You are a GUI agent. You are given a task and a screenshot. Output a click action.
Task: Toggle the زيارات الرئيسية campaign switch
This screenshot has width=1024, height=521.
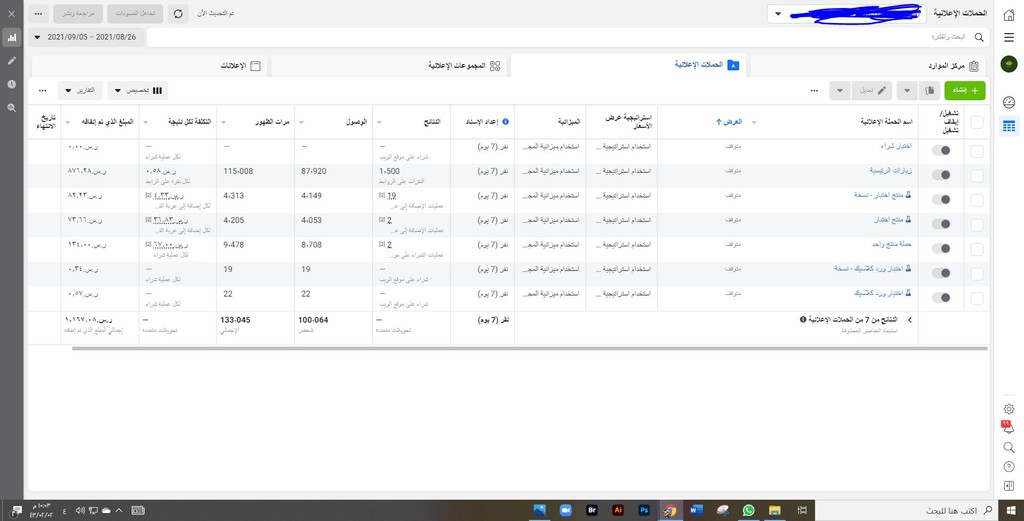point(941,175)
